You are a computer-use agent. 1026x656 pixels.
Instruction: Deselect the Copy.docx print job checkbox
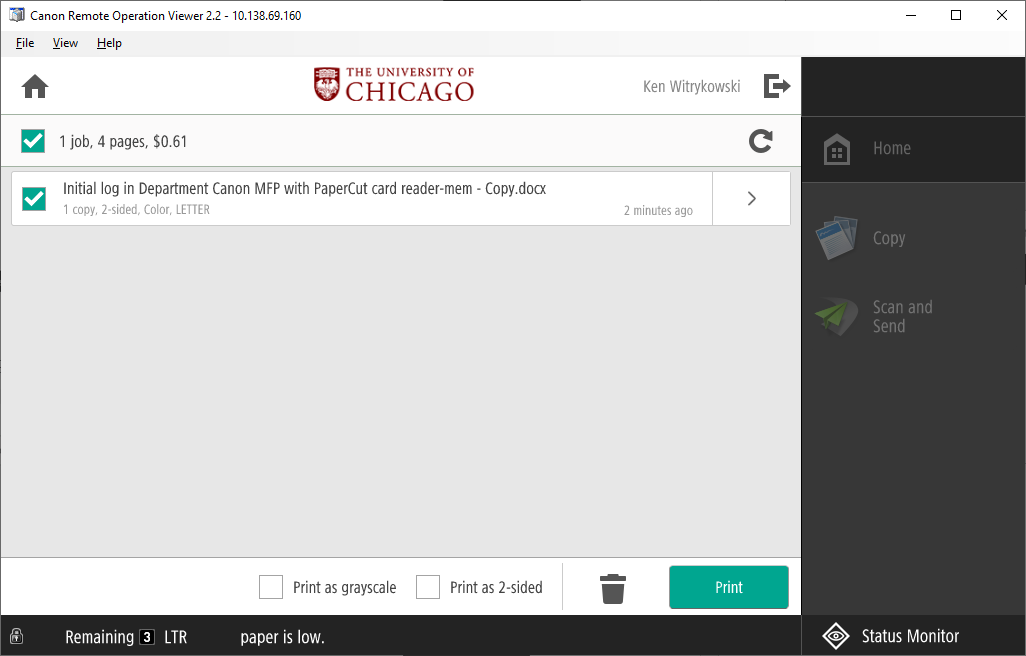click(x=33, y=198)
